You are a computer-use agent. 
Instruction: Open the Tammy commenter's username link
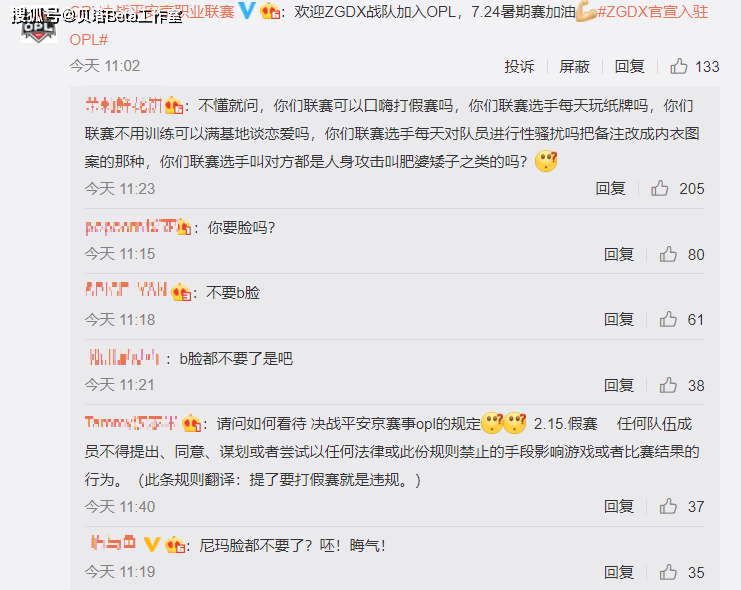(x=131, y=423)
